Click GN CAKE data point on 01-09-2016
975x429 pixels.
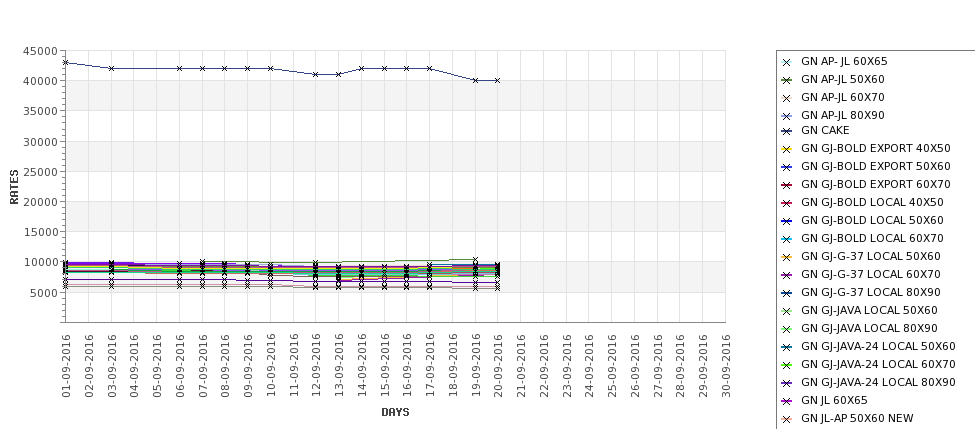[x=66, y=63]
